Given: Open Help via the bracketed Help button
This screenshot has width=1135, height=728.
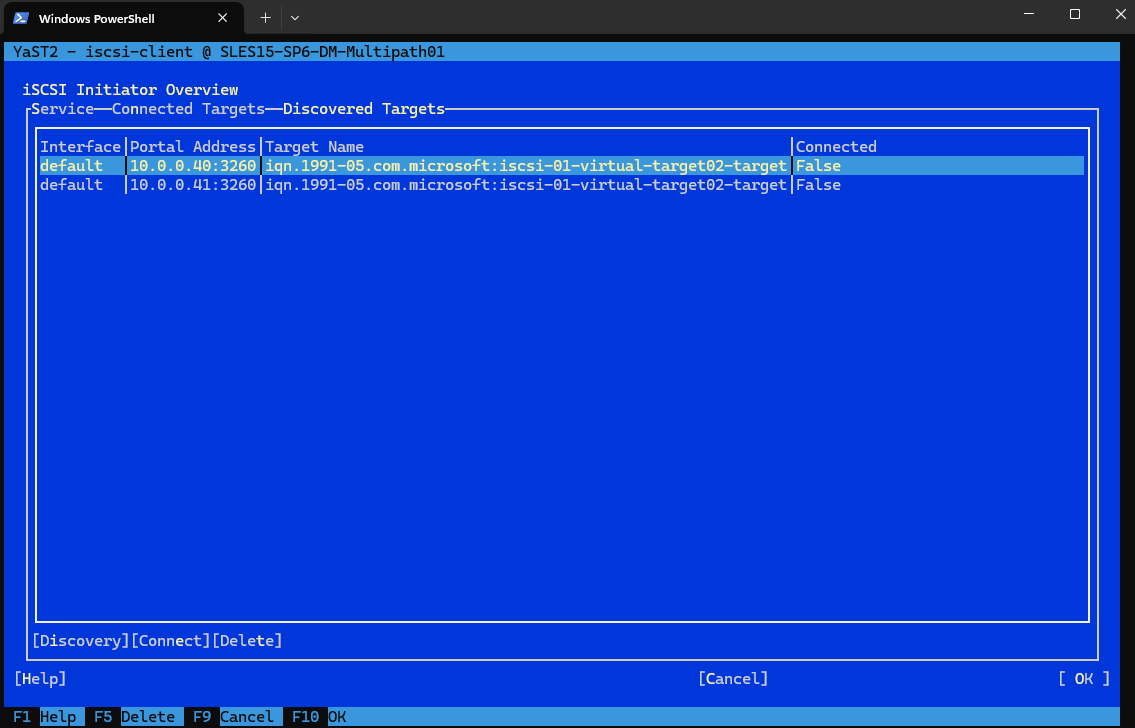Looking at the screenshot, I should pos(41,678).
